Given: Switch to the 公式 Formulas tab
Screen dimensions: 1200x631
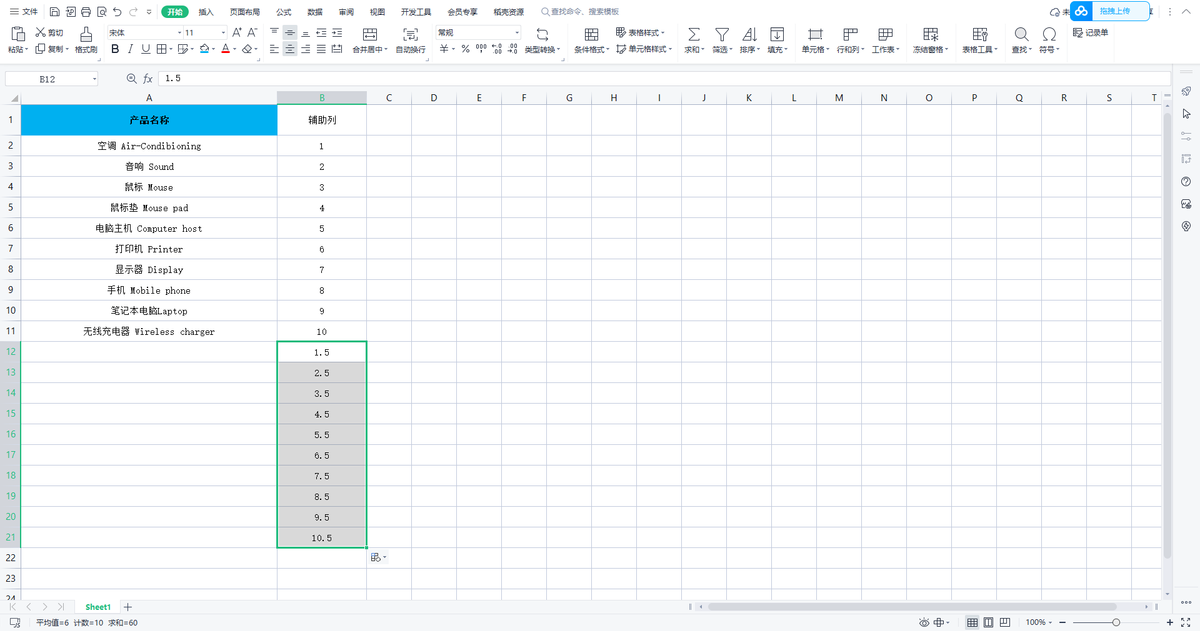Looking at the screenshot, I should [284, 12].
